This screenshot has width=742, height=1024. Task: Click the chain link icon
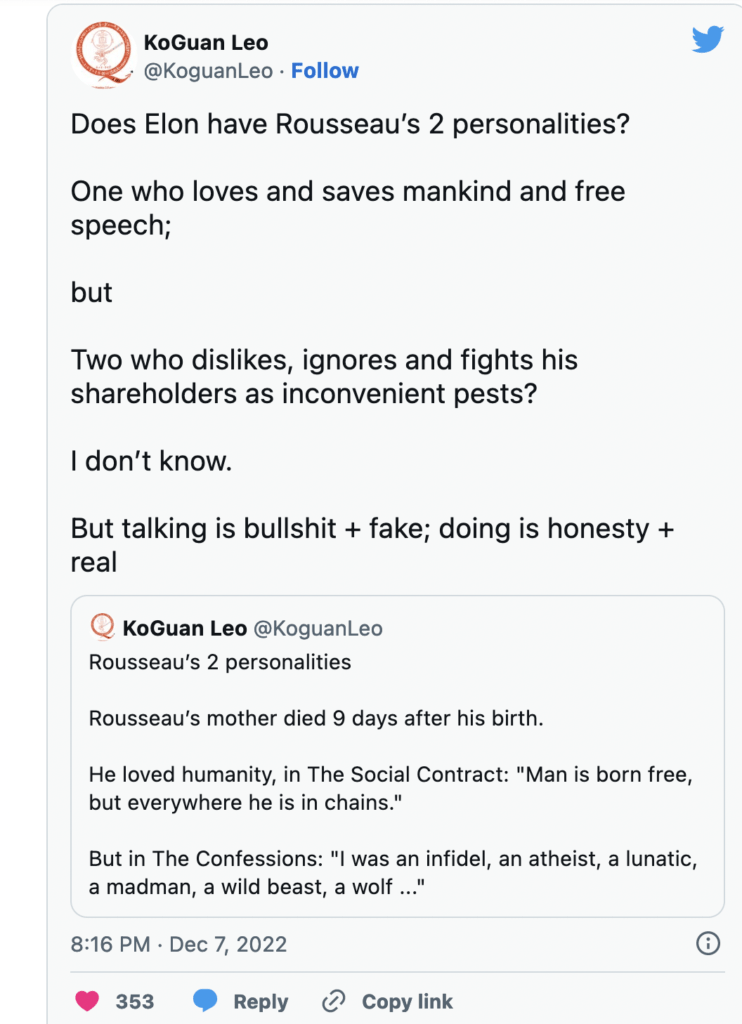click(x=333, y=1001)
